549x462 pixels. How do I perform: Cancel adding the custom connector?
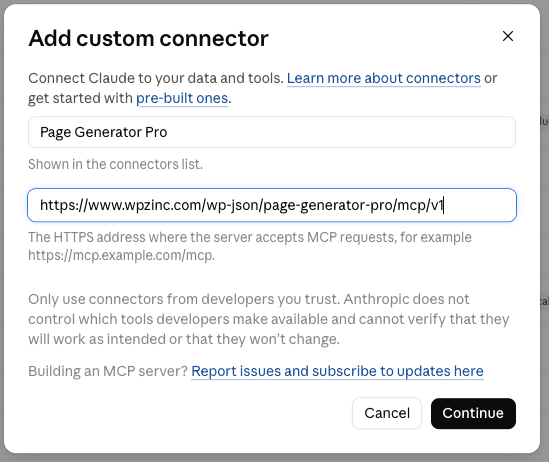(x=387, y=413)
